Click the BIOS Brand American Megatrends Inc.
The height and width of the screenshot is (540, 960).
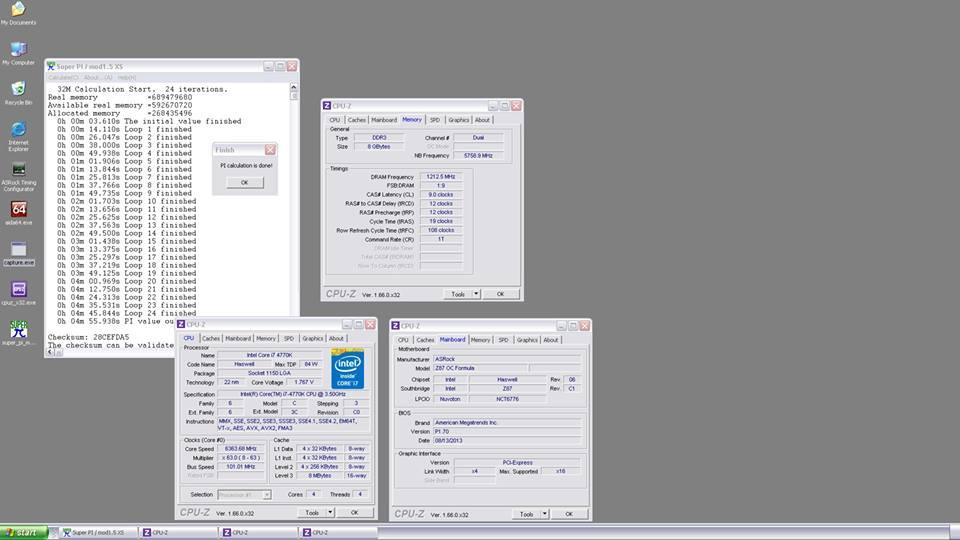tap(507, 422)
